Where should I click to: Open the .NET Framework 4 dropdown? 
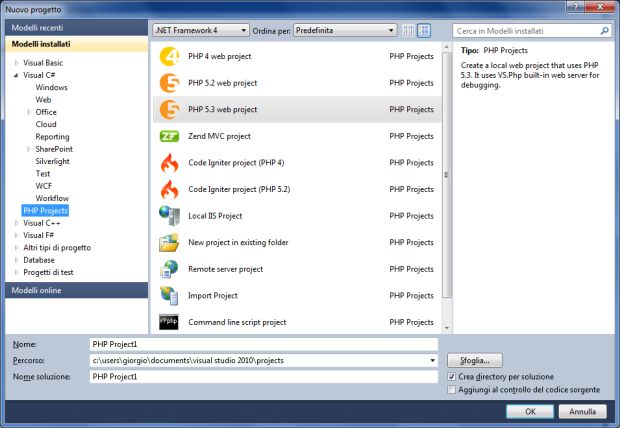[x=201, y=30]
